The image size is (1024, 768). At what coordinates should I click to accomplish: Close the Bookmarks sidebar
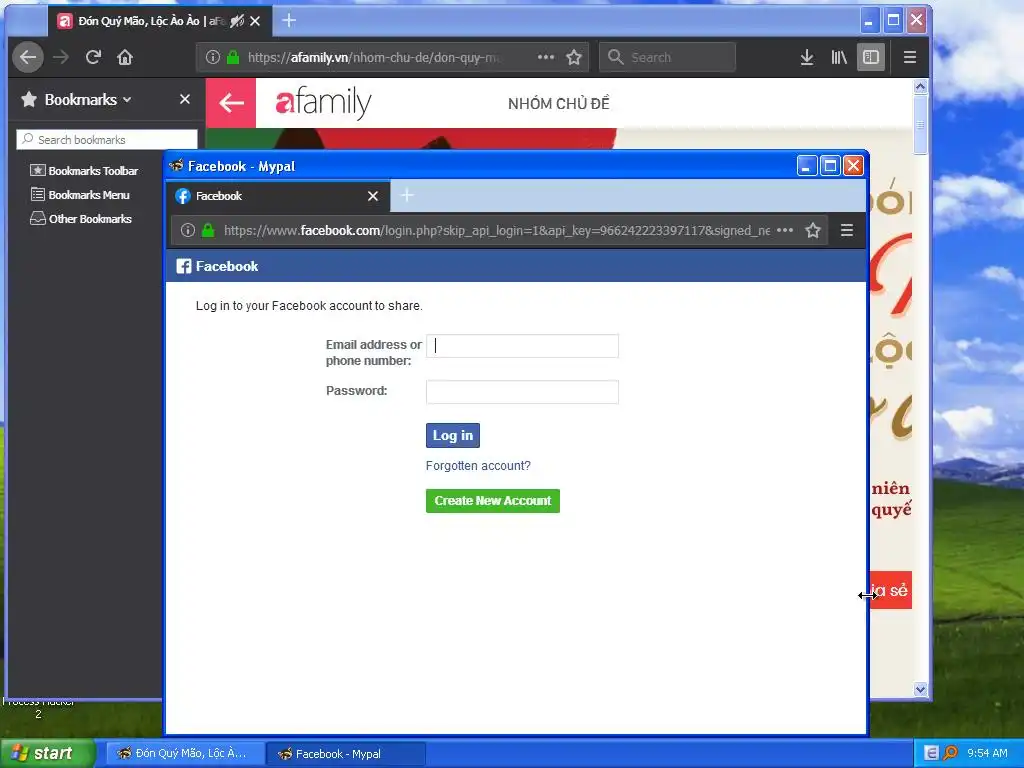185,99
